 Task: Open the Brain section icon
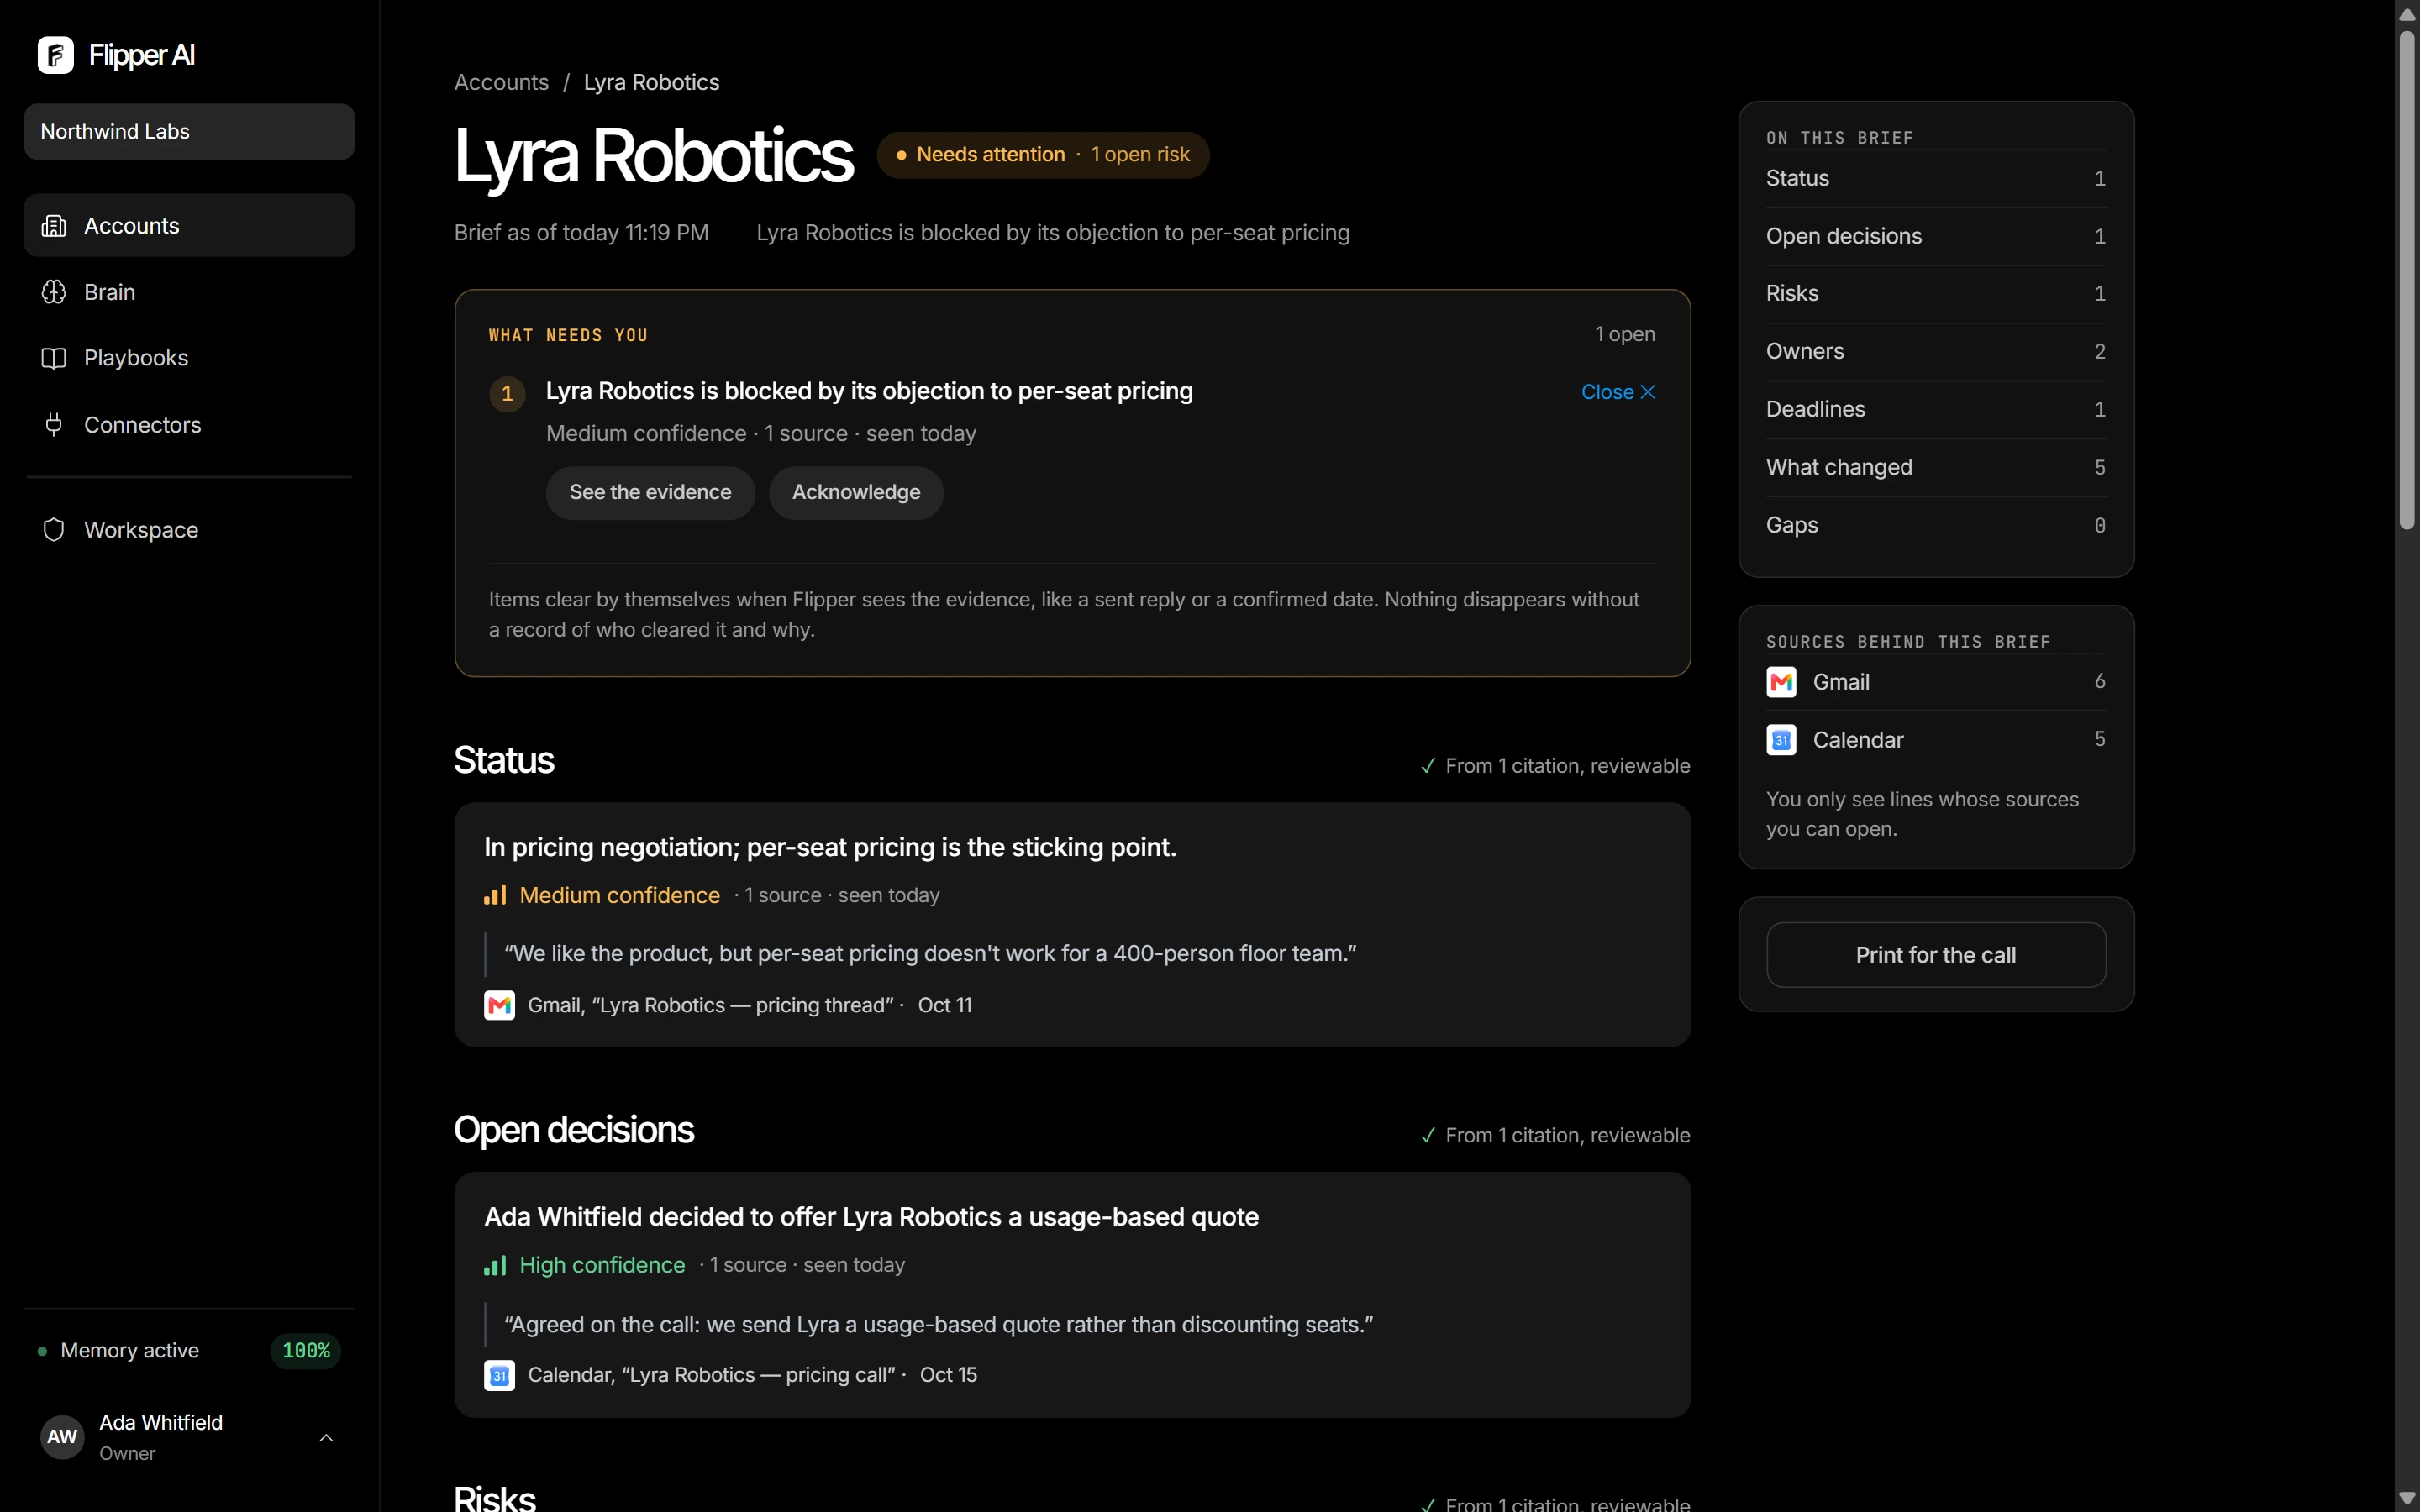pos(54,292)
